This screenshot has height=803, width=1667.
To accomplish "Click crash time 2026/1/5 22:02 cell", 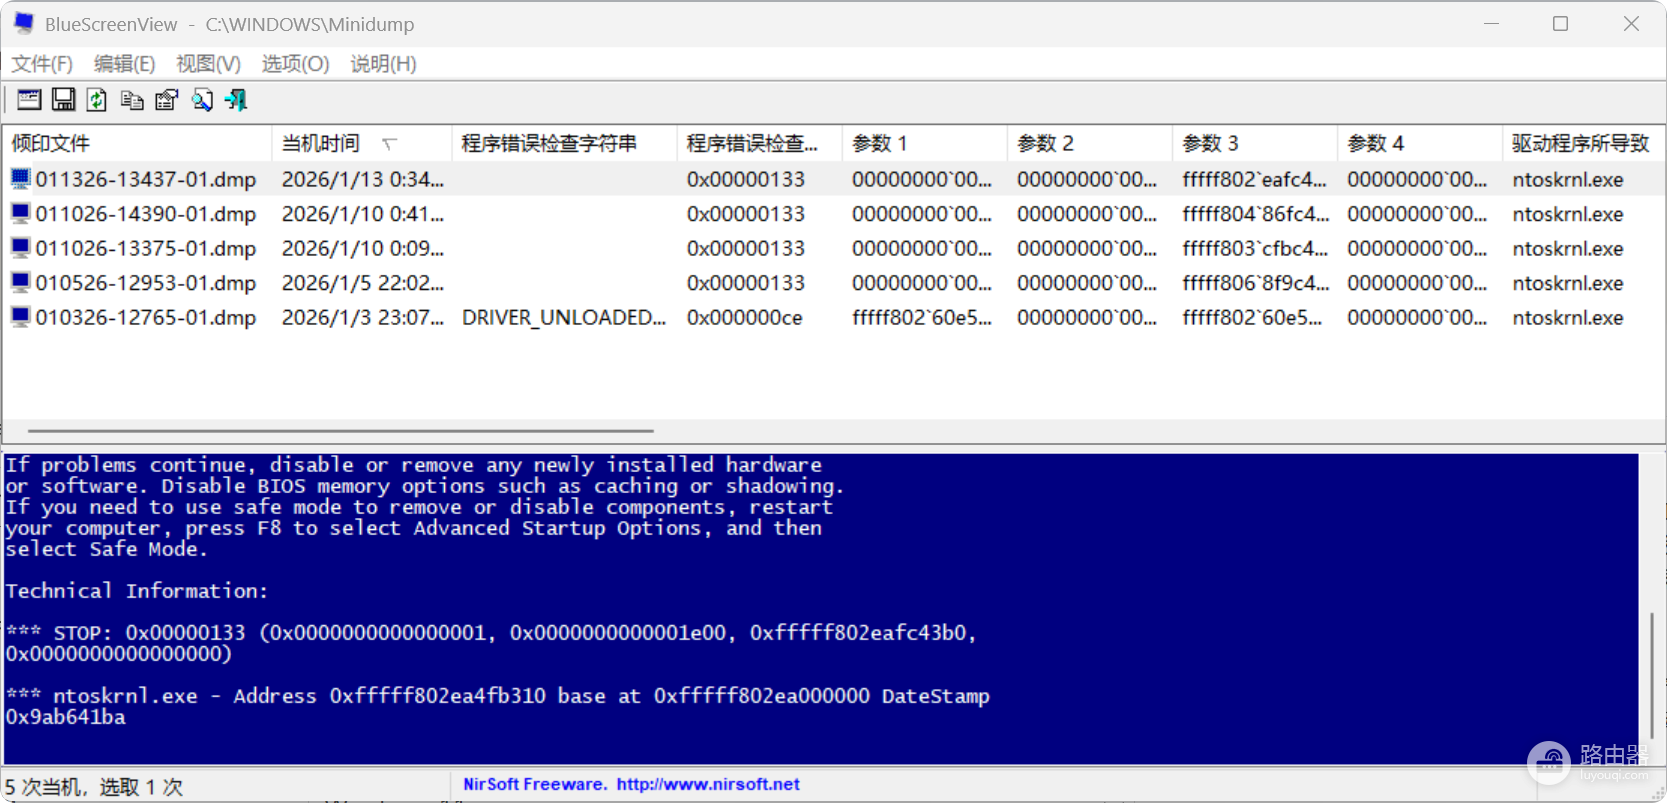I will (x=363, y=283).
